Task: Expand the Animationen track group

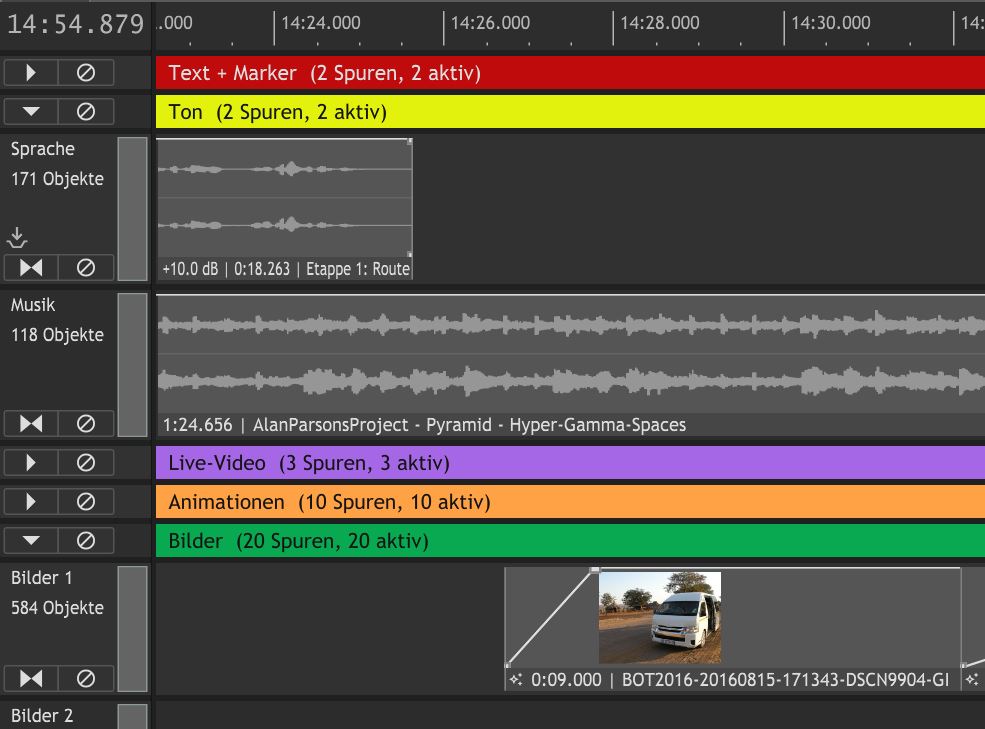Action: pos(31,502)
